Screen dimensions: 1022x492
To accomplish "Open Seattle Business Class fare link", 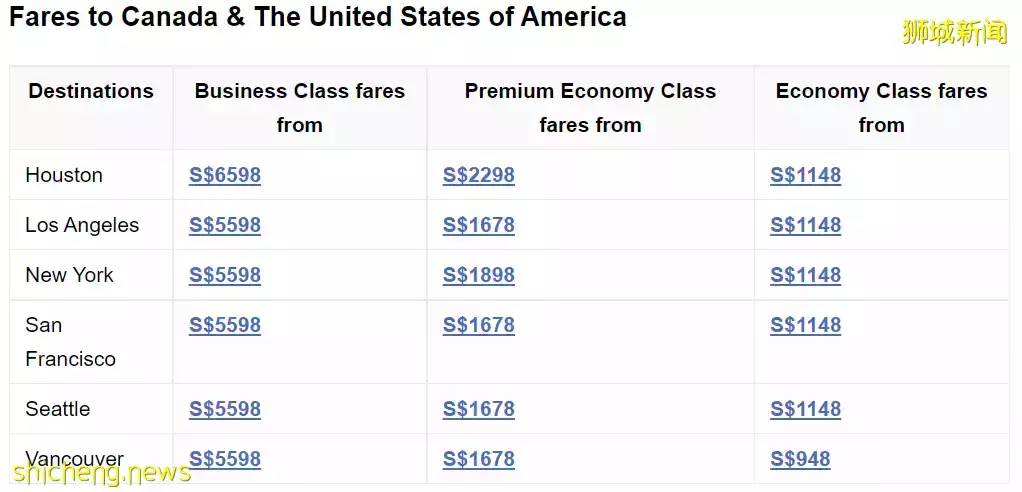I will coord(225,409).
